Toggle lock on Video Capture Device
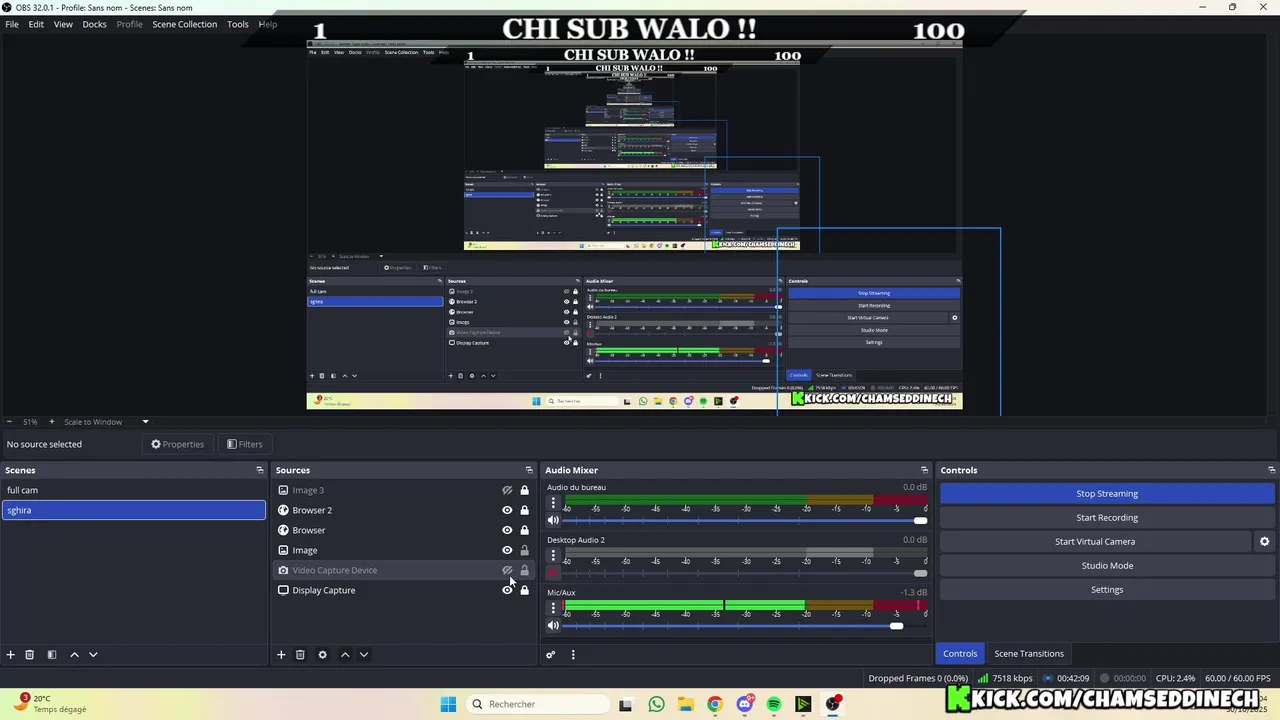Viewport: 1280px width, 720px height. pyautogui.click(x=524, y=570)
